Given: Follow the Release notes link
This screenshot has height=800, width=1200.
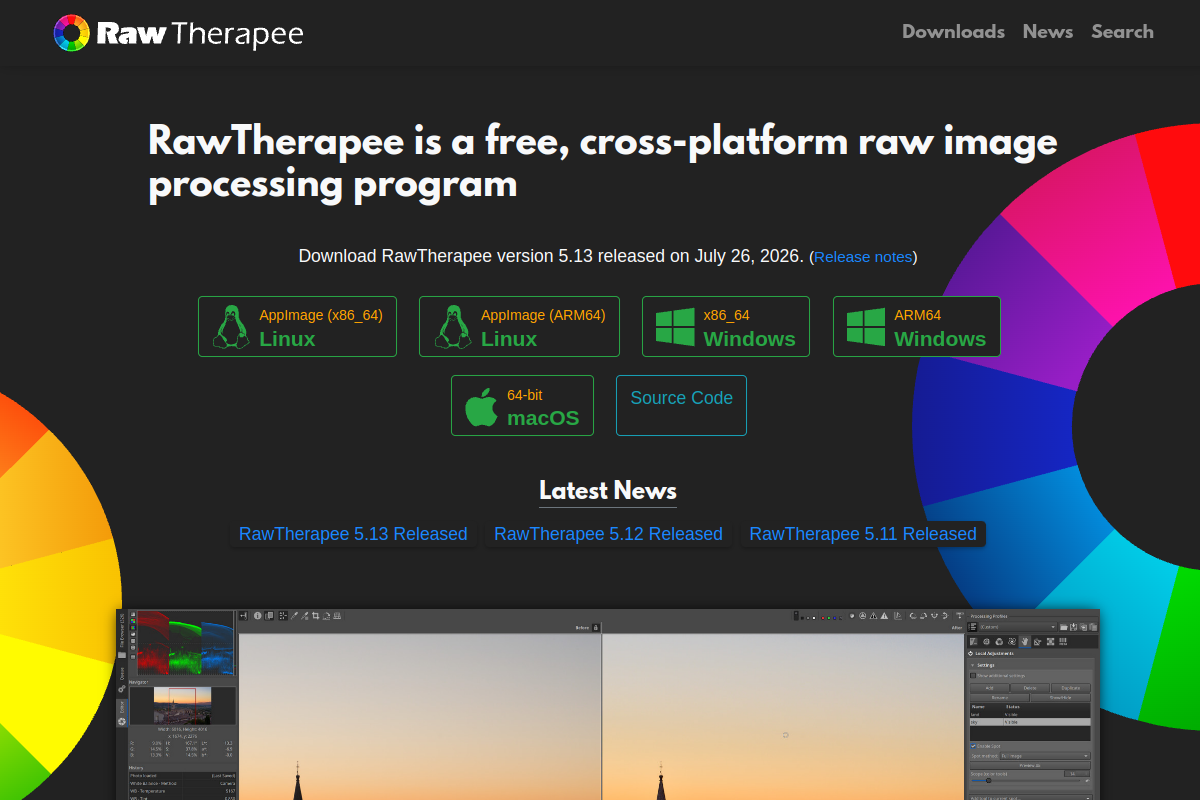Looking at the screenshot, I should [x=863, y=257].
